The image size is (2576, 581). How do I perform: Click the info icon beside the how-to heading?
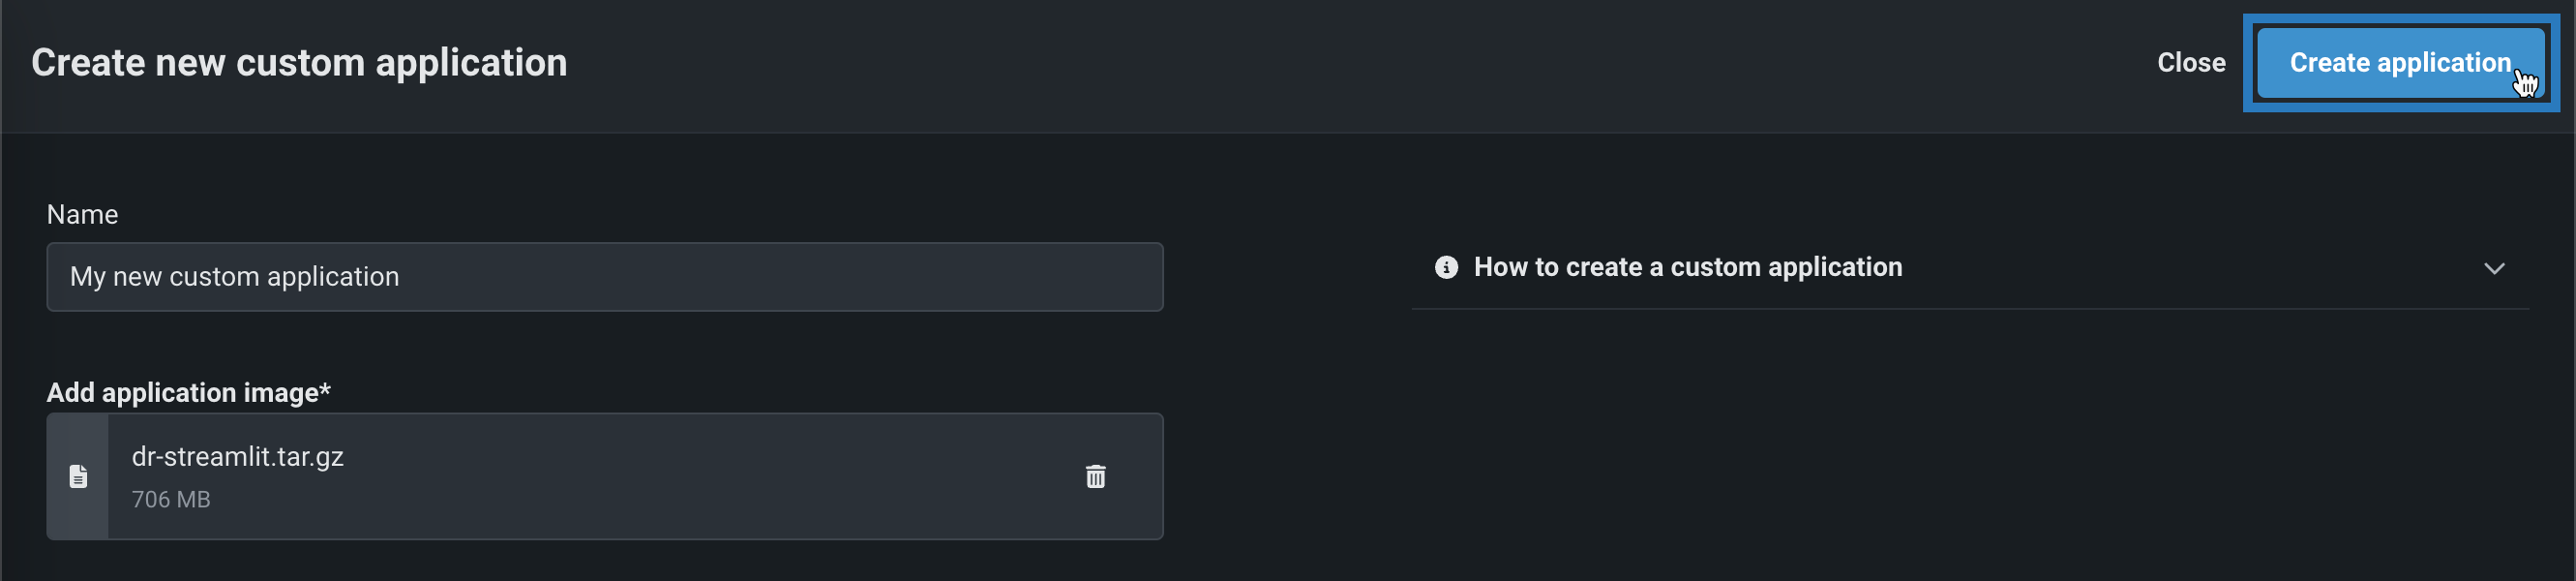(1446, 267)
